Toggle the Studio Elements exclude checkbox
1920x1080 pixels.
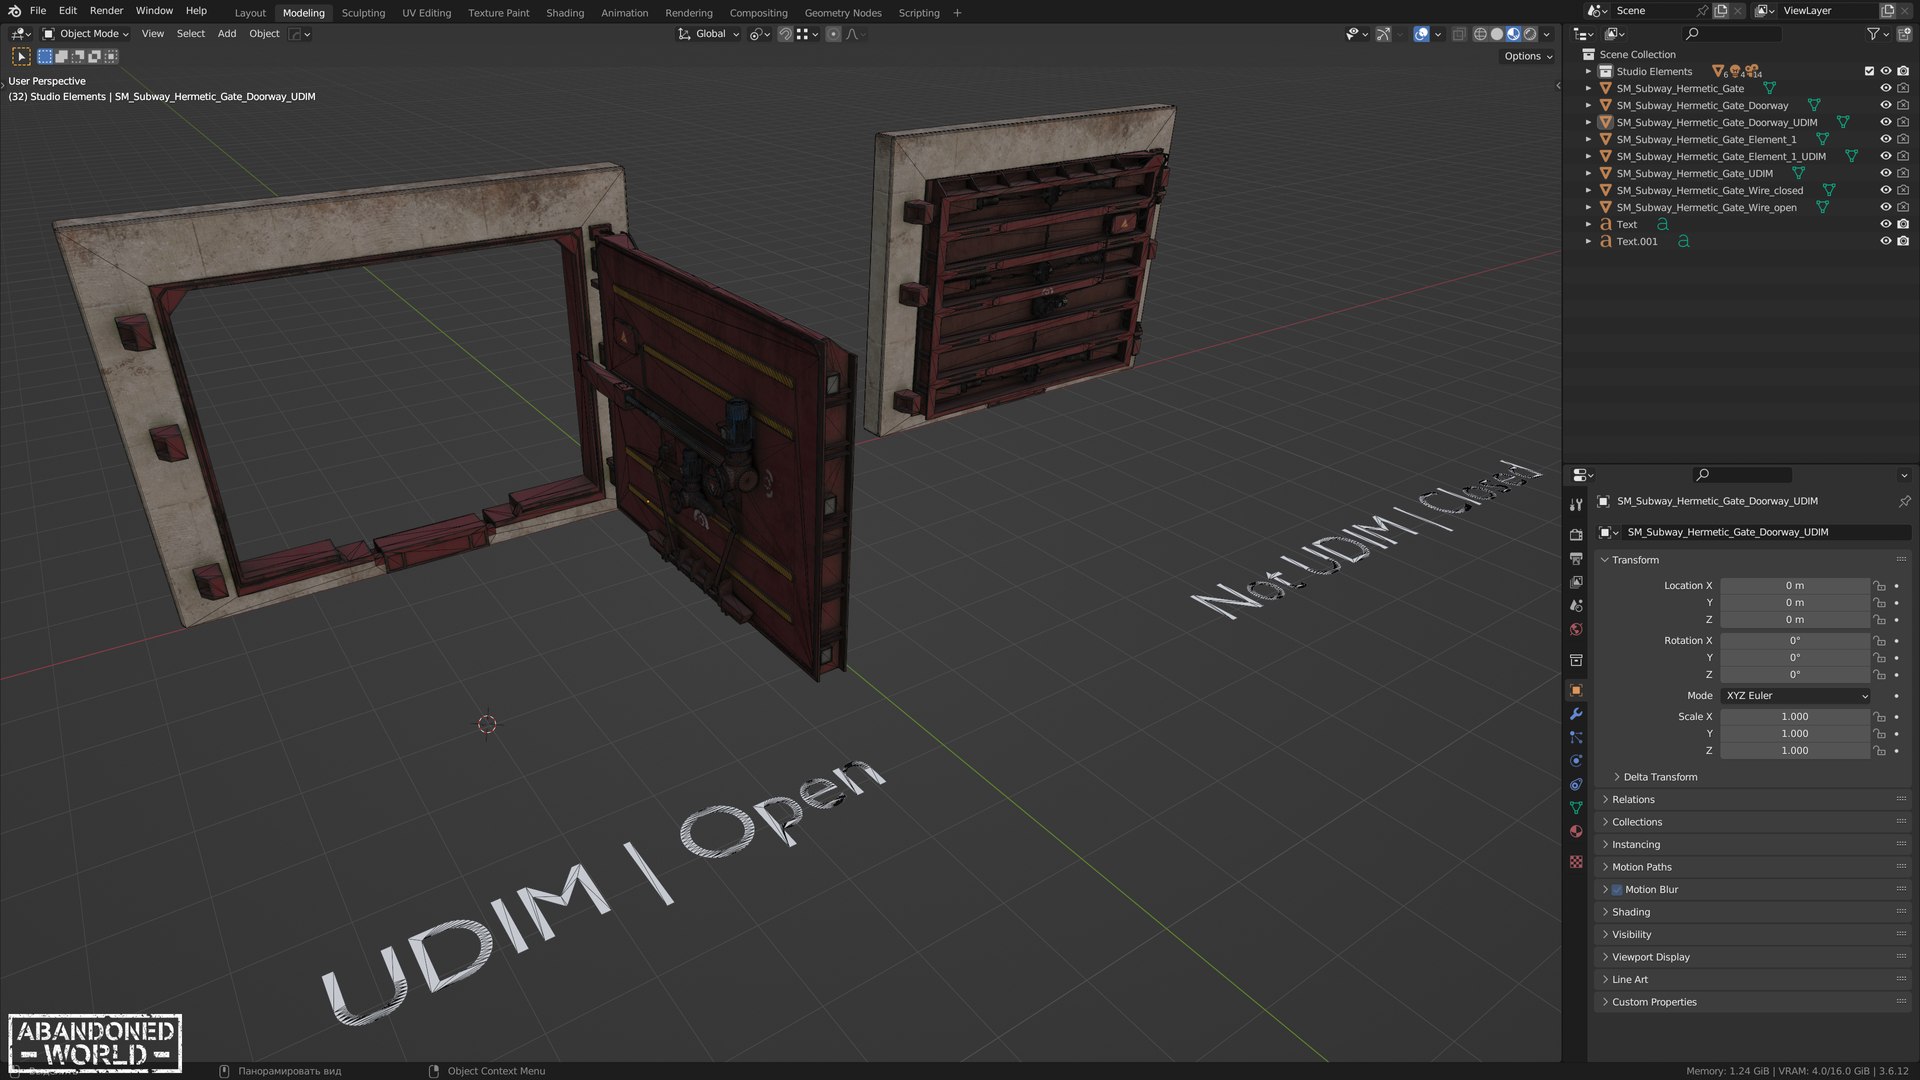click(1868, 71)
